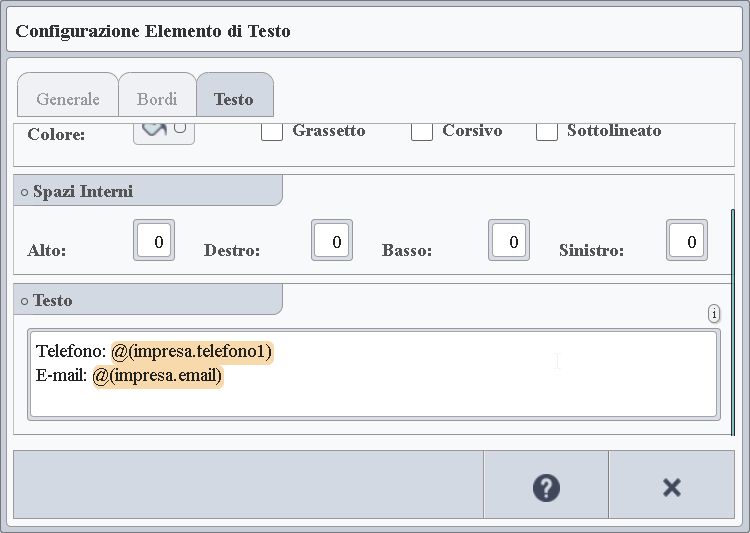Collapse the Testo section header
Viewport: 750px width, 533px height.
coord(148,300)
